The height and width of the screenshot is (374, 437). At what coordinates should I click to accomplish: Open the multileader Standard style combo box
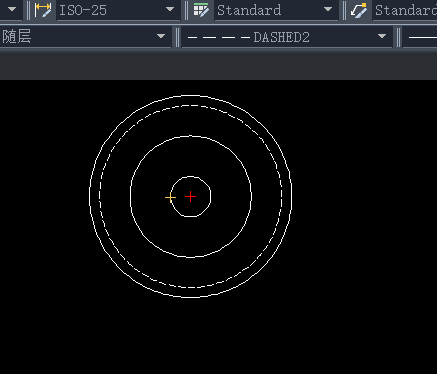click(405, 10)
